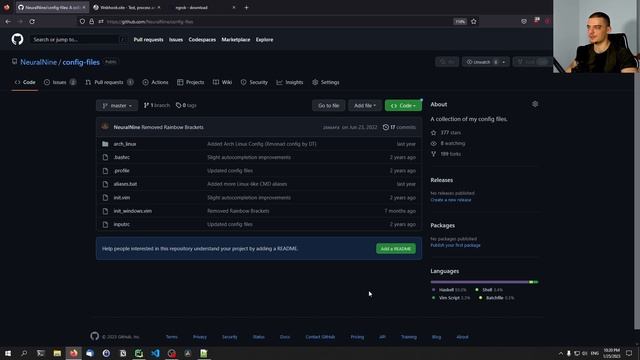Screen dimensions: 640x360
Task: Click Publish your first package link
Action: click(455, 245)
